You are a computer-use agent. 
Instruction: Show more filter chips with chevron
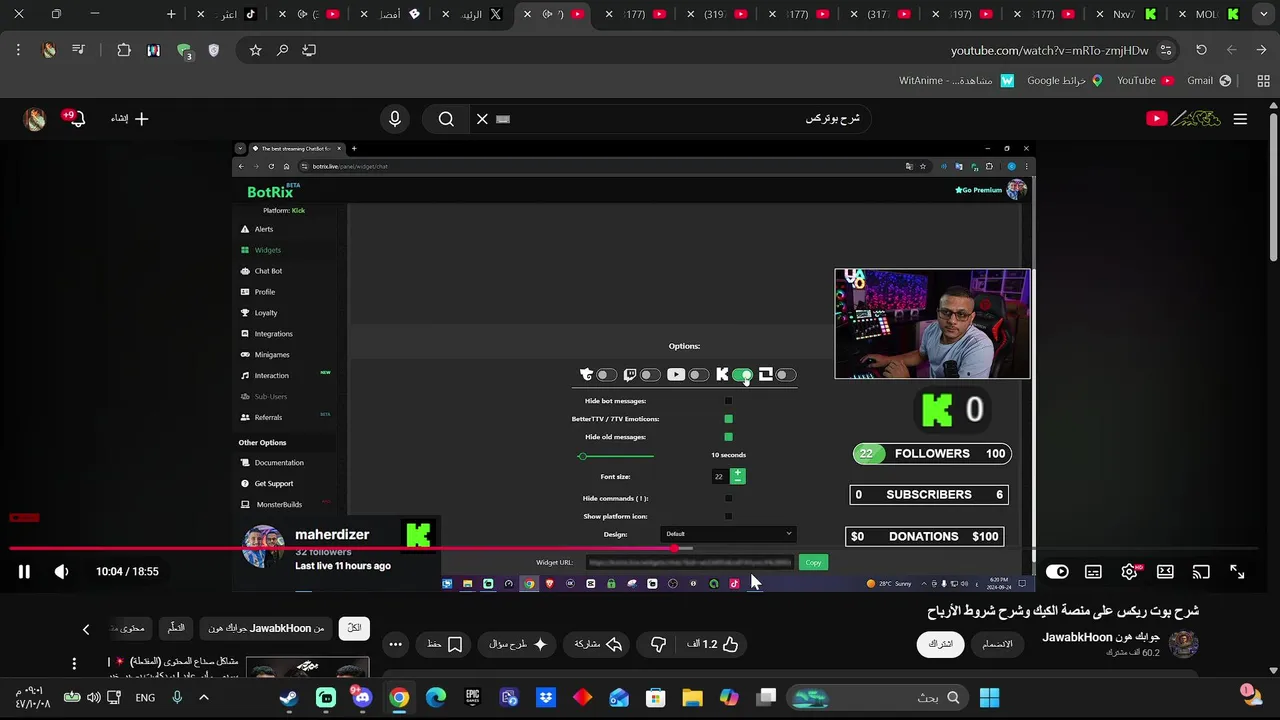(86, 629)
